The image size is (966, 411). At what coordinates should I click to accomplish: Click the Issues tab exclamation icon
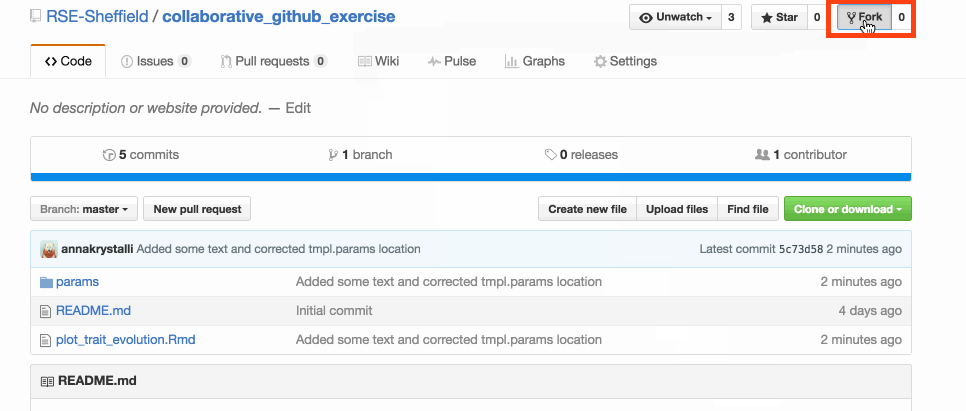pos(127,62)
